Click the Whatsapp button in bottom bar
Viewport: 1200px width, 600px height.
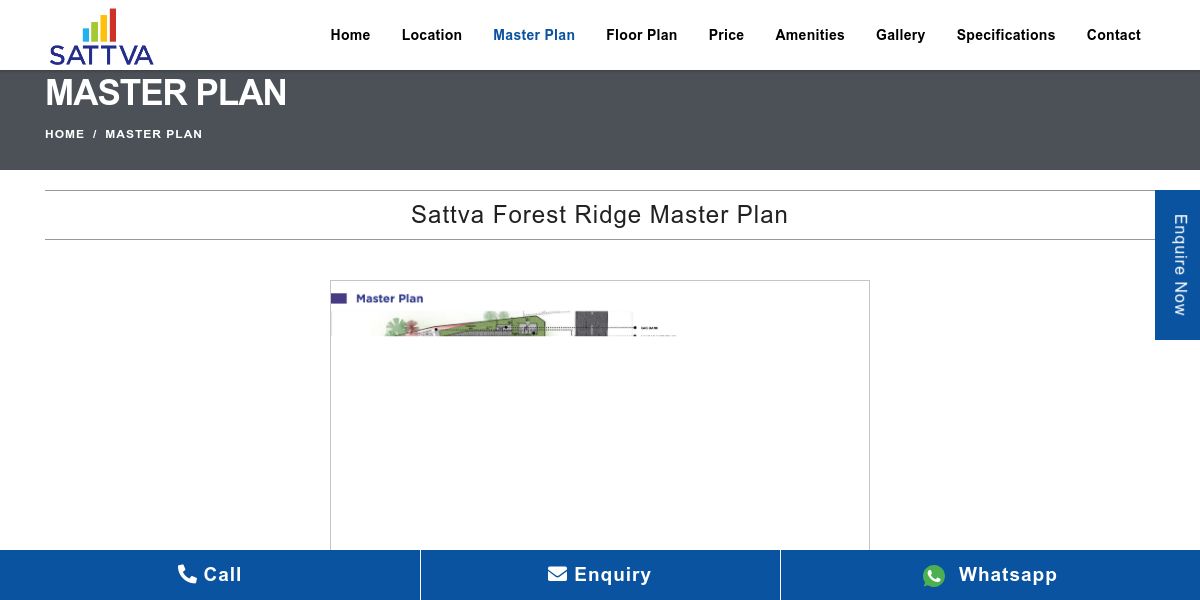pos(990,575)
